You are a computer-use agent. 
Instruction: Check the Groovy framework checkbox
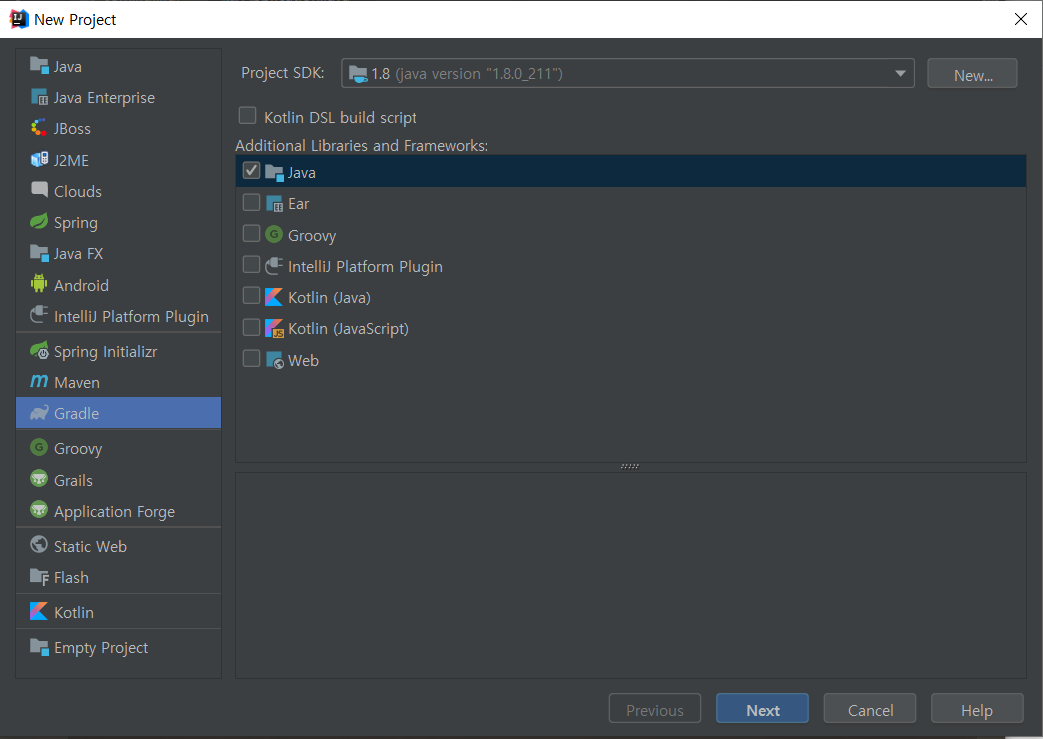tap(251, 233)
